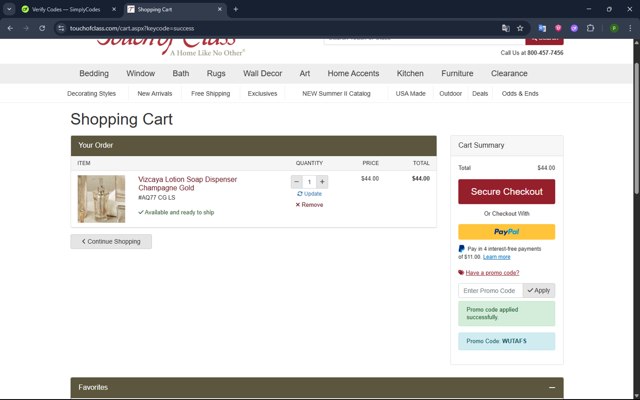Checkout with PayPal button
The width and height of the screenshot is (640, 400).
507,232
